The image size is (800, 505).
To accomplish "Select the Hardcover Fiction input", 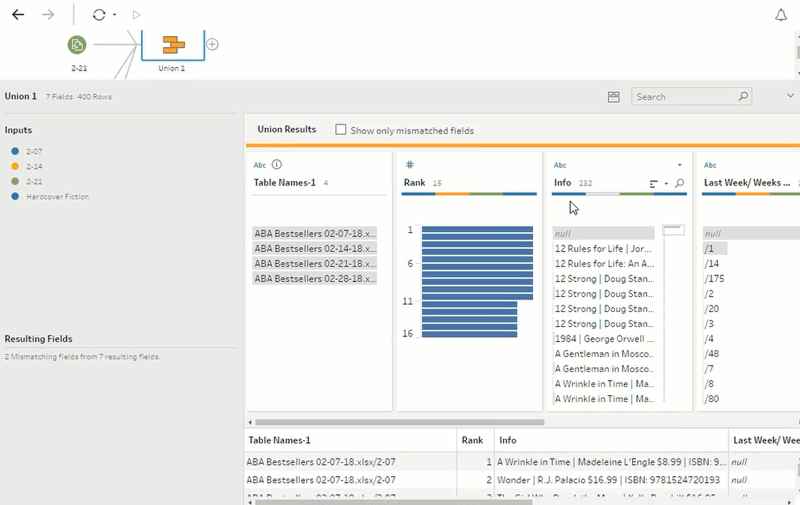I will tap(57, 197).
